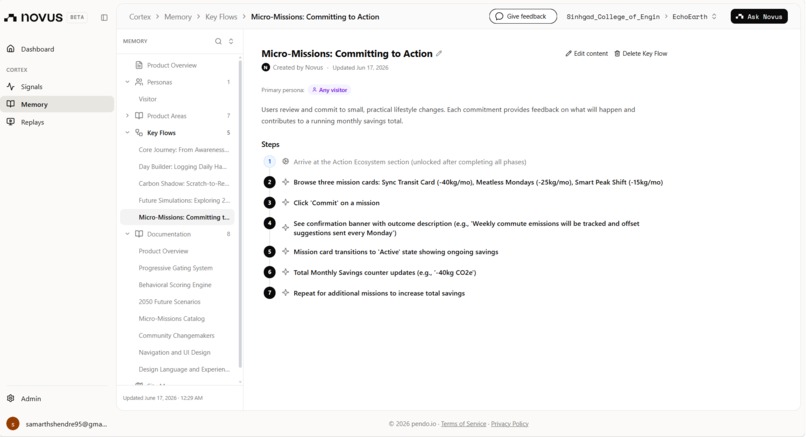The width and height of the screenshot is (806, 437).
Task: Click sparkle icon on Total Monthly Savings step
Action: [285, 272]
